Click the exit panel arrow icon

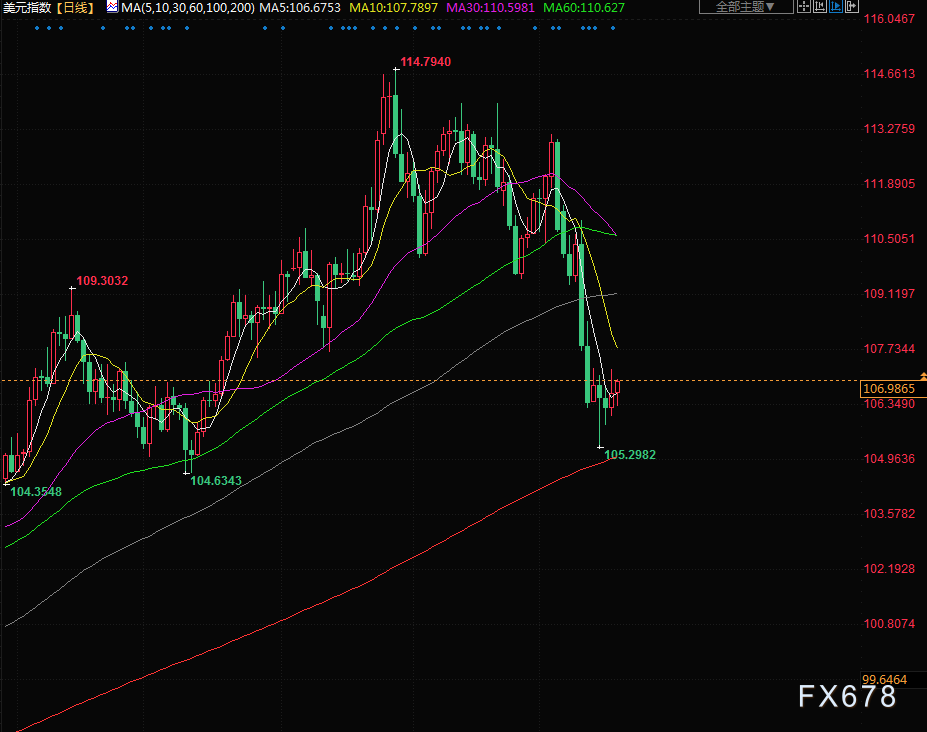click(x=851, y=6)
